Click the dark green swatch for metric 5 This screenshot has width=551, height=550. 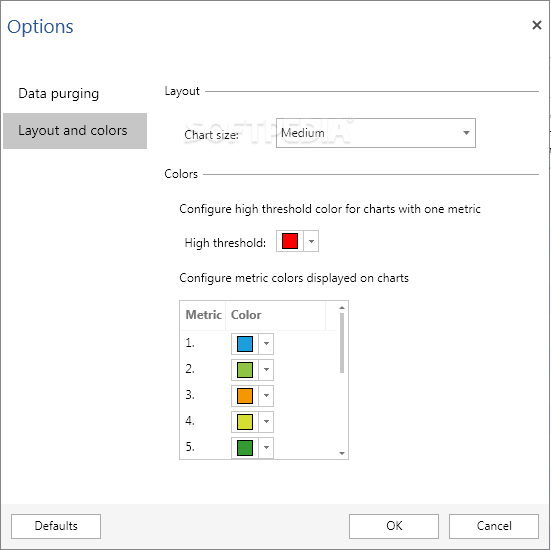coord(245,448)
